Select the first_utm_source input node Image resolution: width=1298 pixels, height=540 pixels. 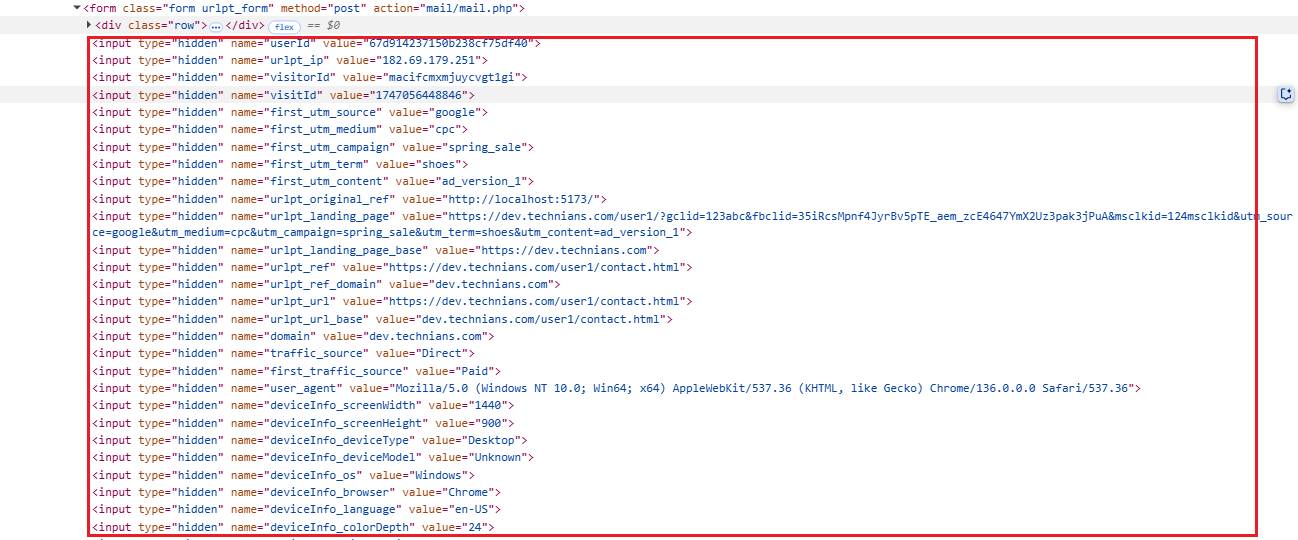coord(300,112)
